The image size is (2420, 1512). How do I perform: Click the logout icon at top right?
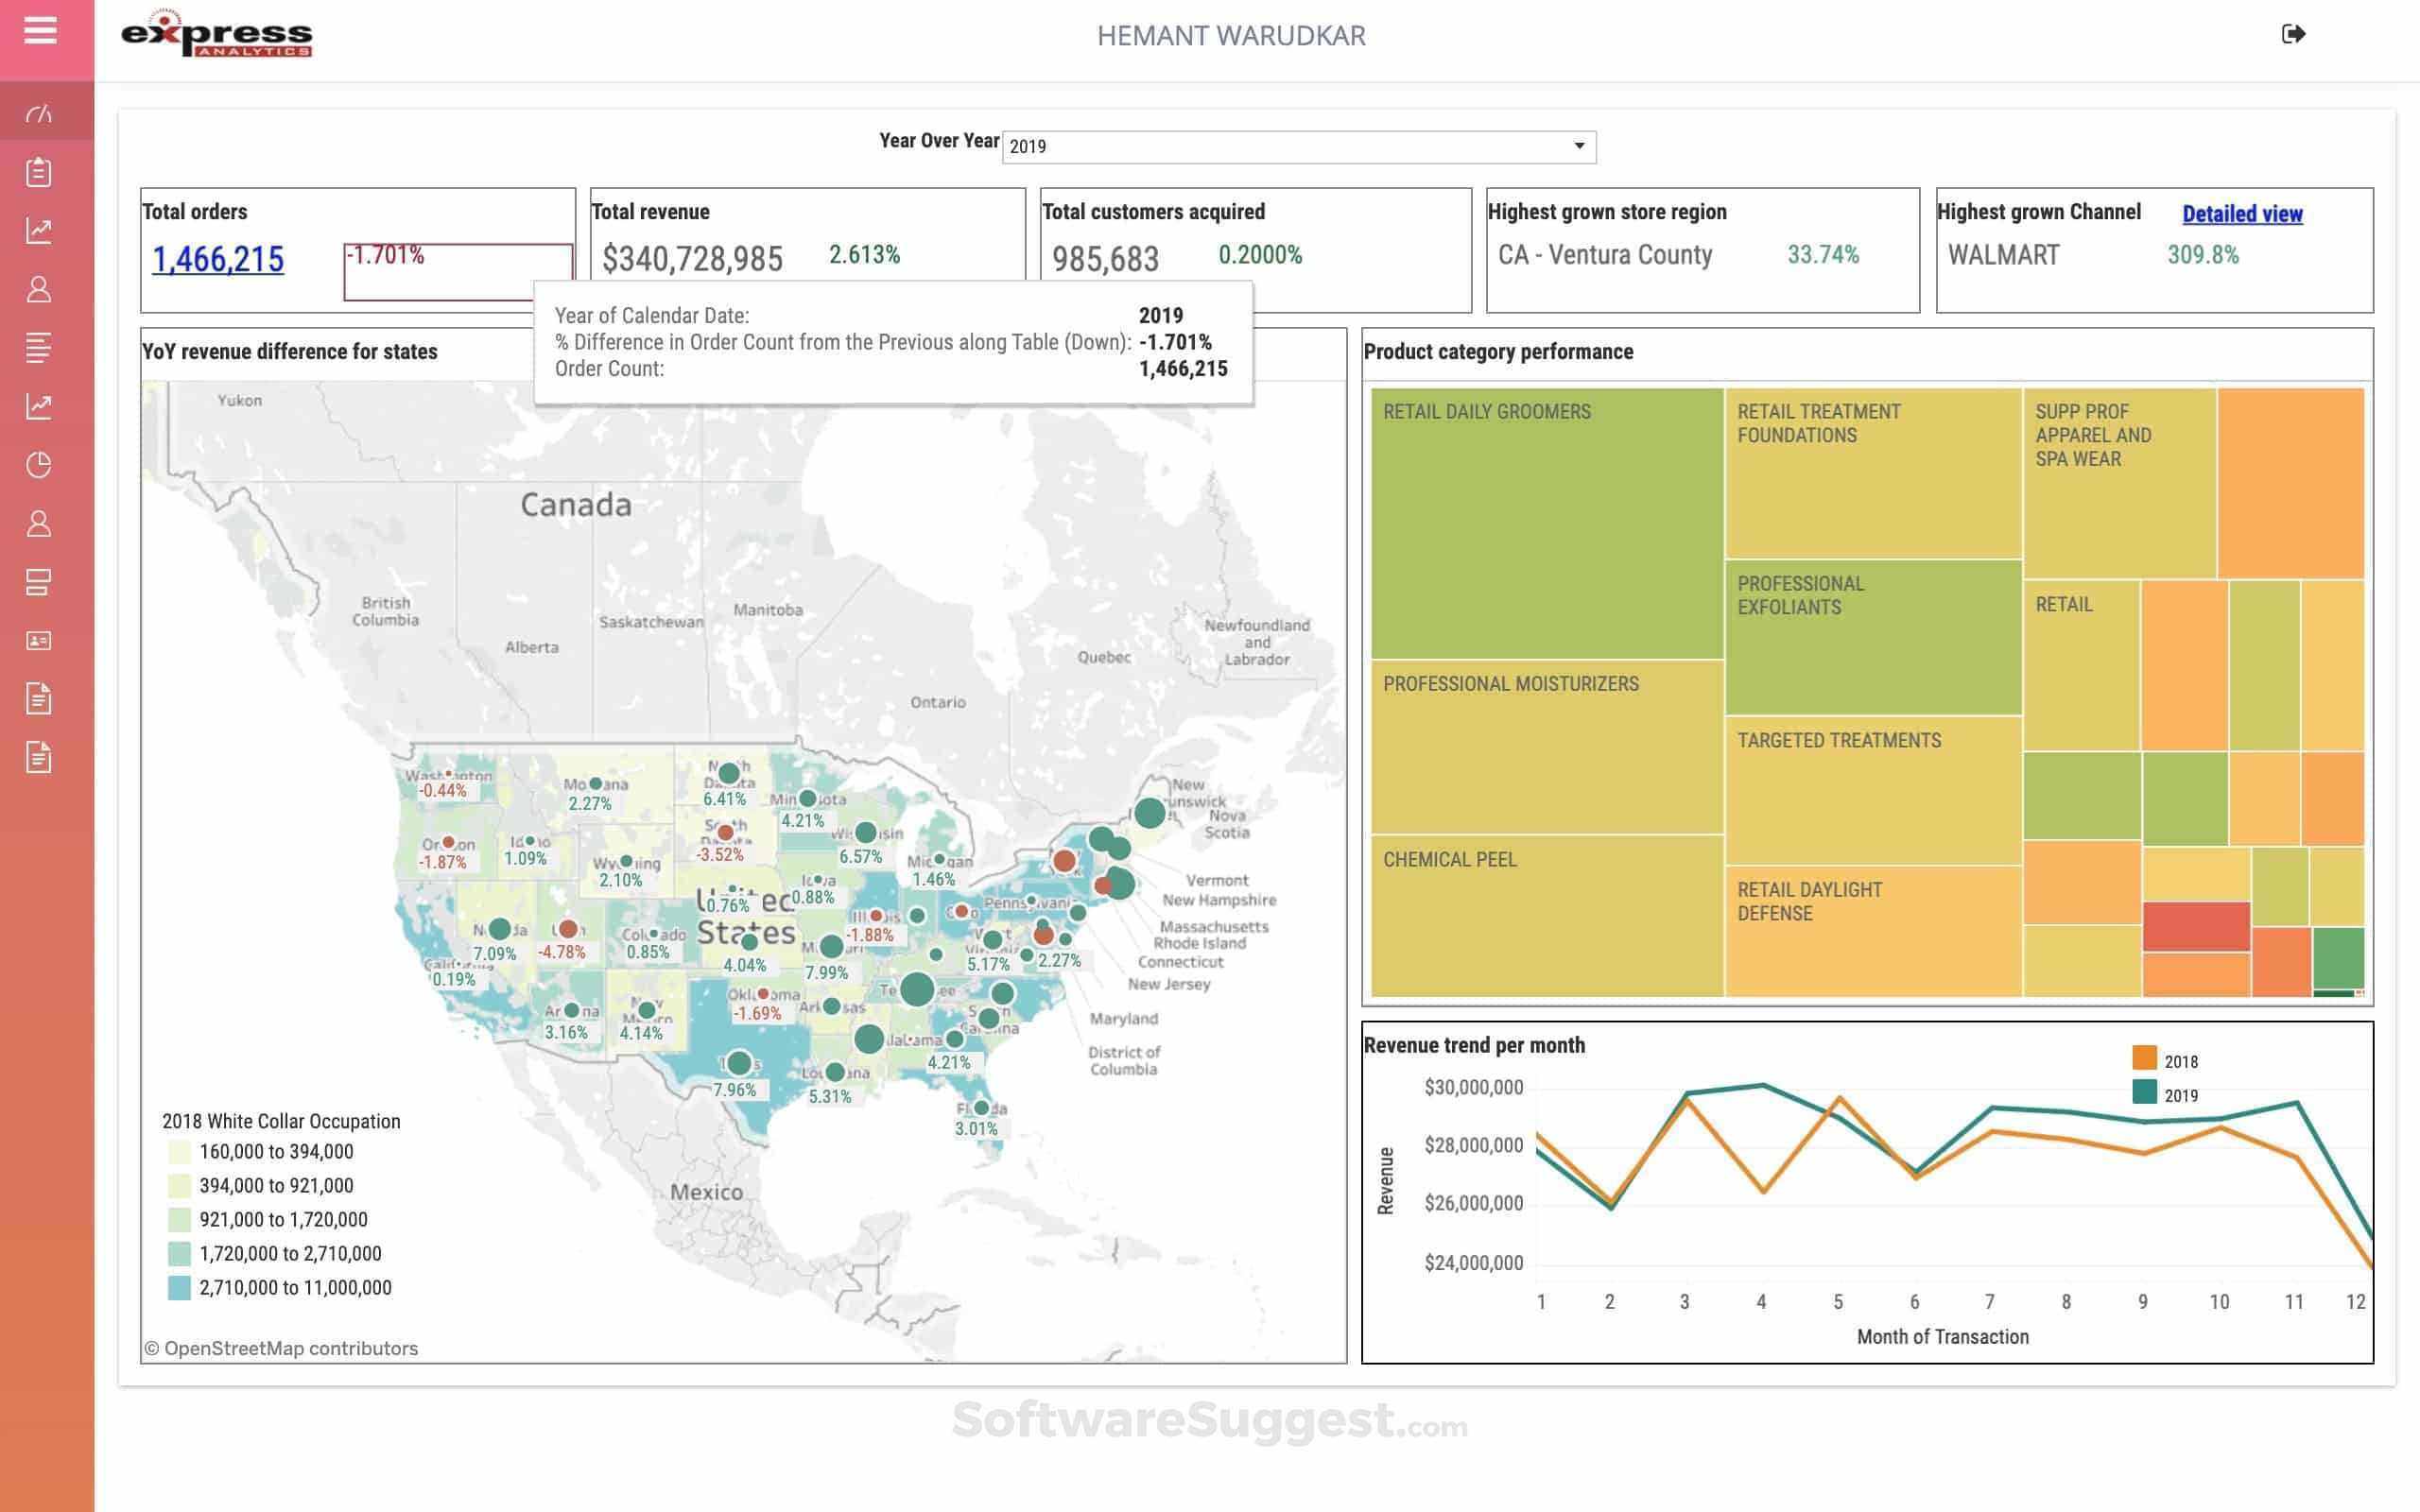click(2293, 35)
